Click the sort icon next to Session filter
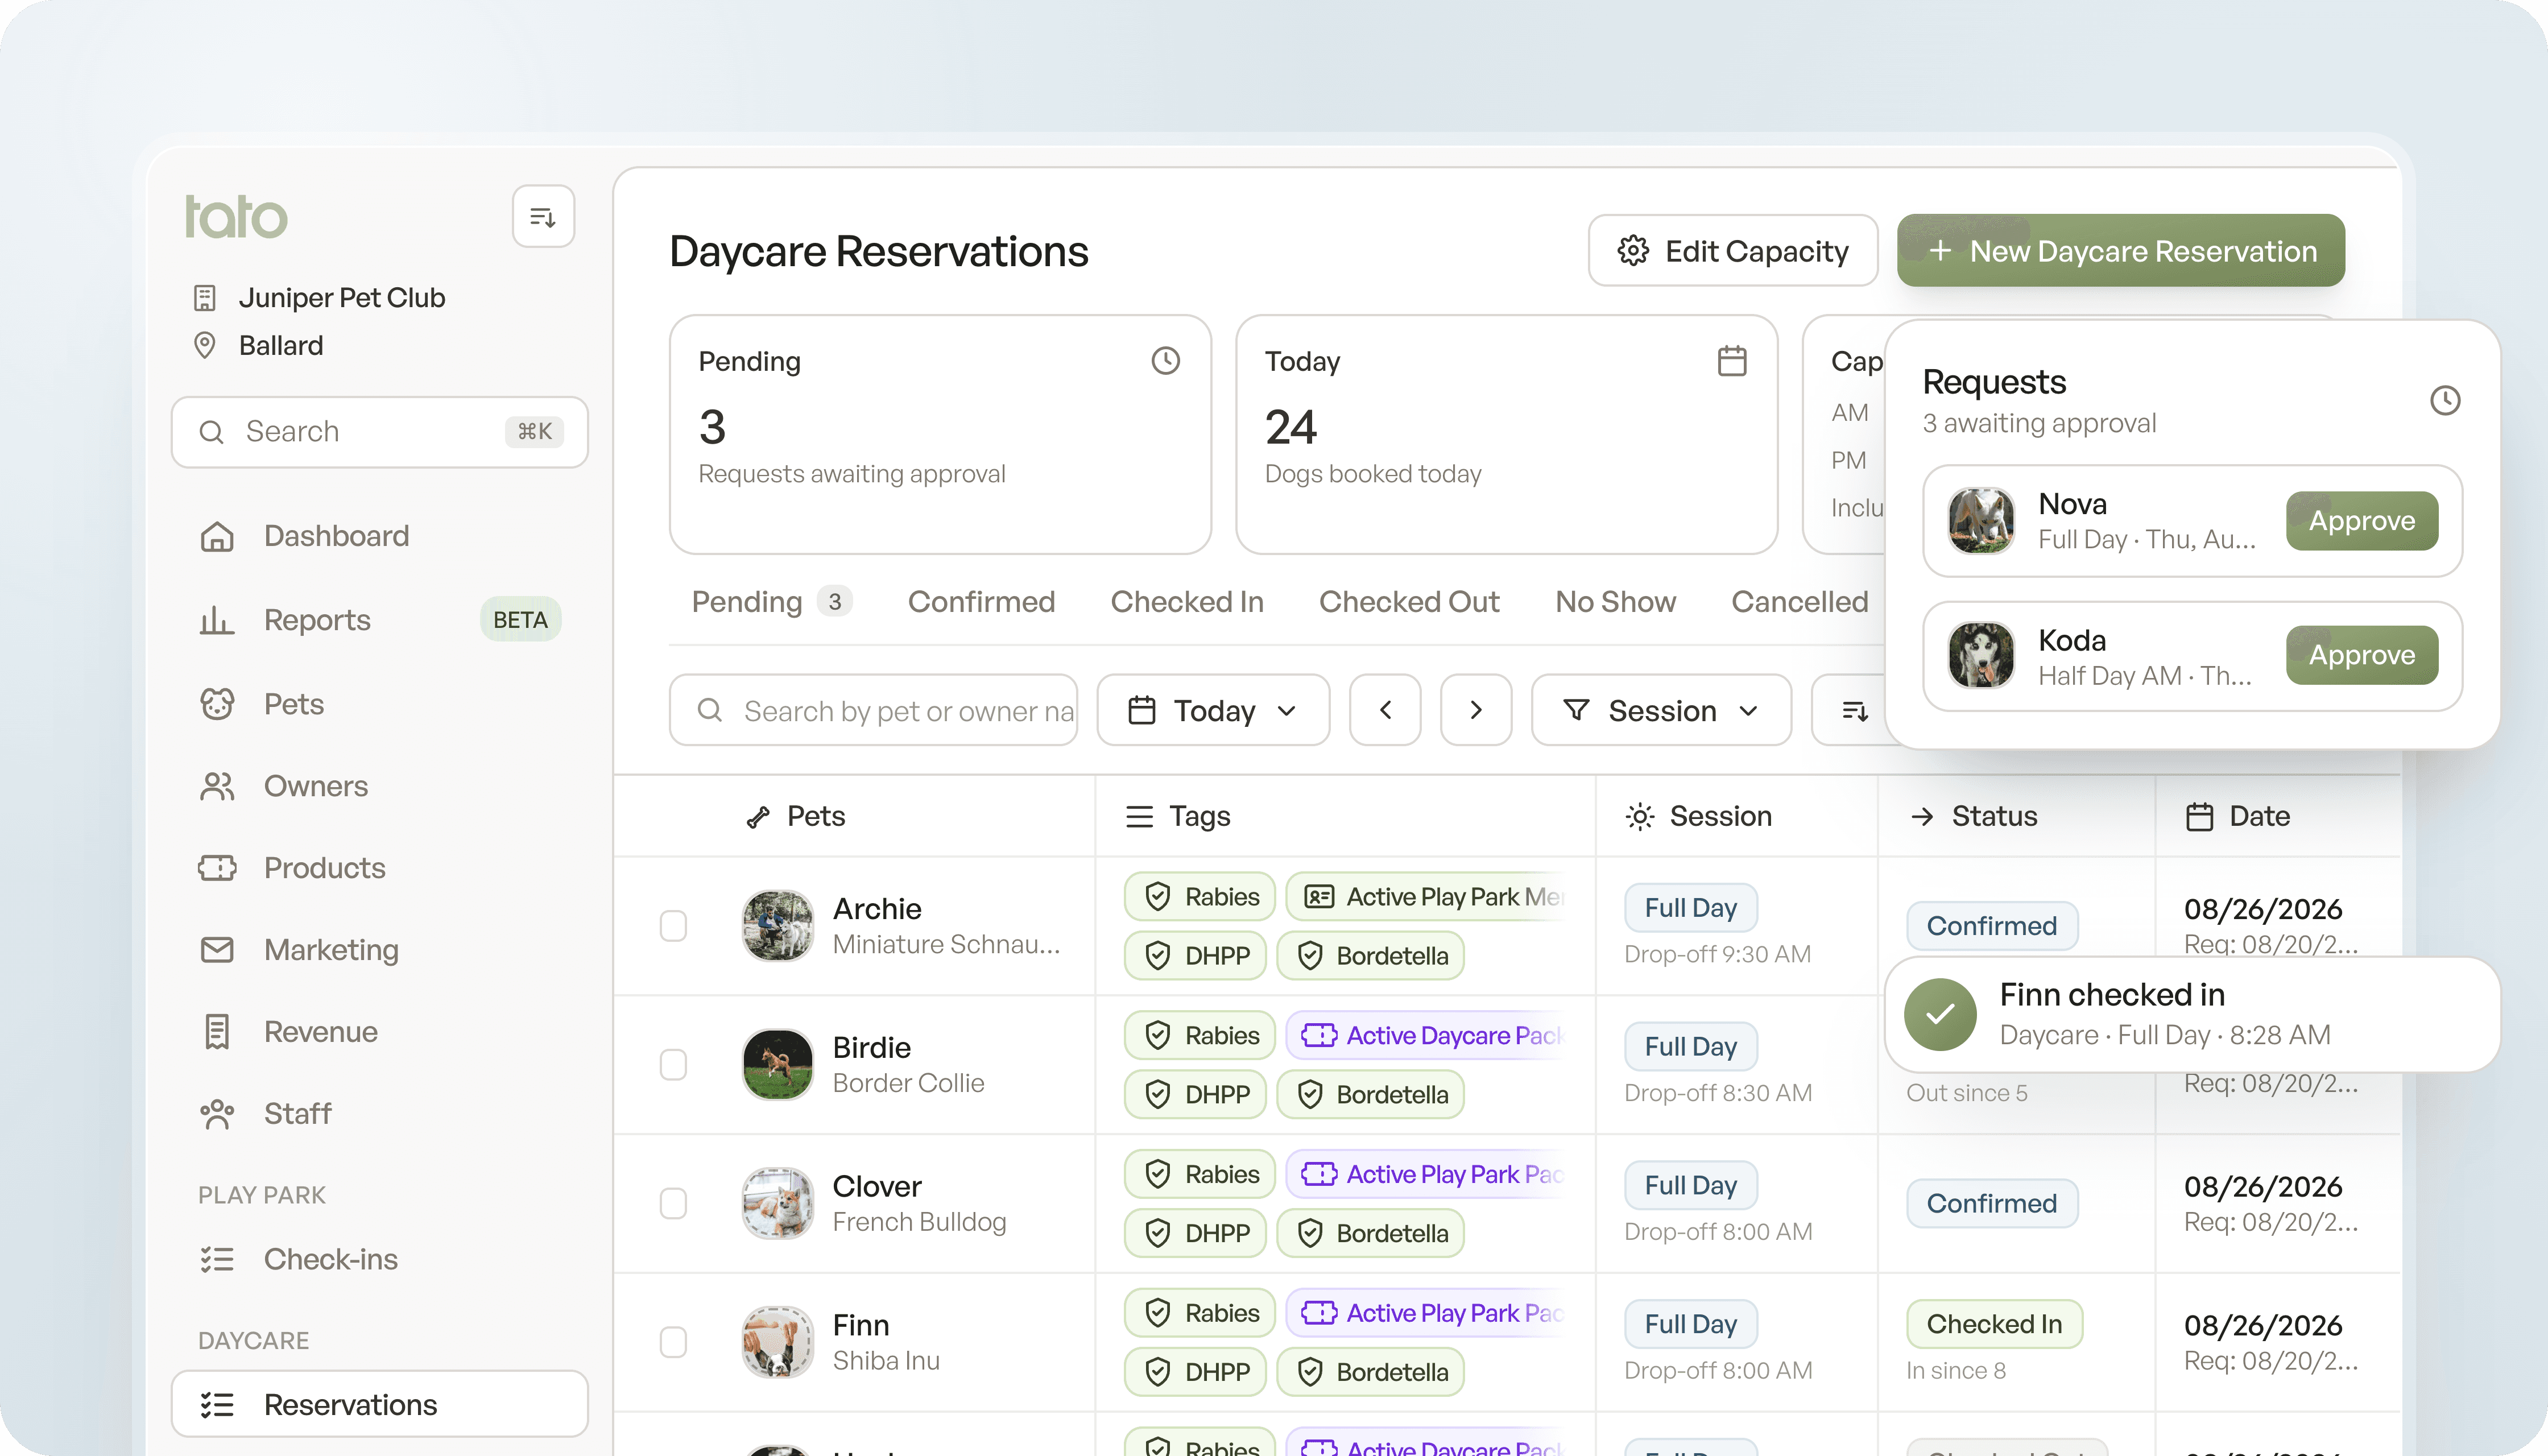Image resolution: width=2548 pixels, height=1456 pixels. (1855, 710)
